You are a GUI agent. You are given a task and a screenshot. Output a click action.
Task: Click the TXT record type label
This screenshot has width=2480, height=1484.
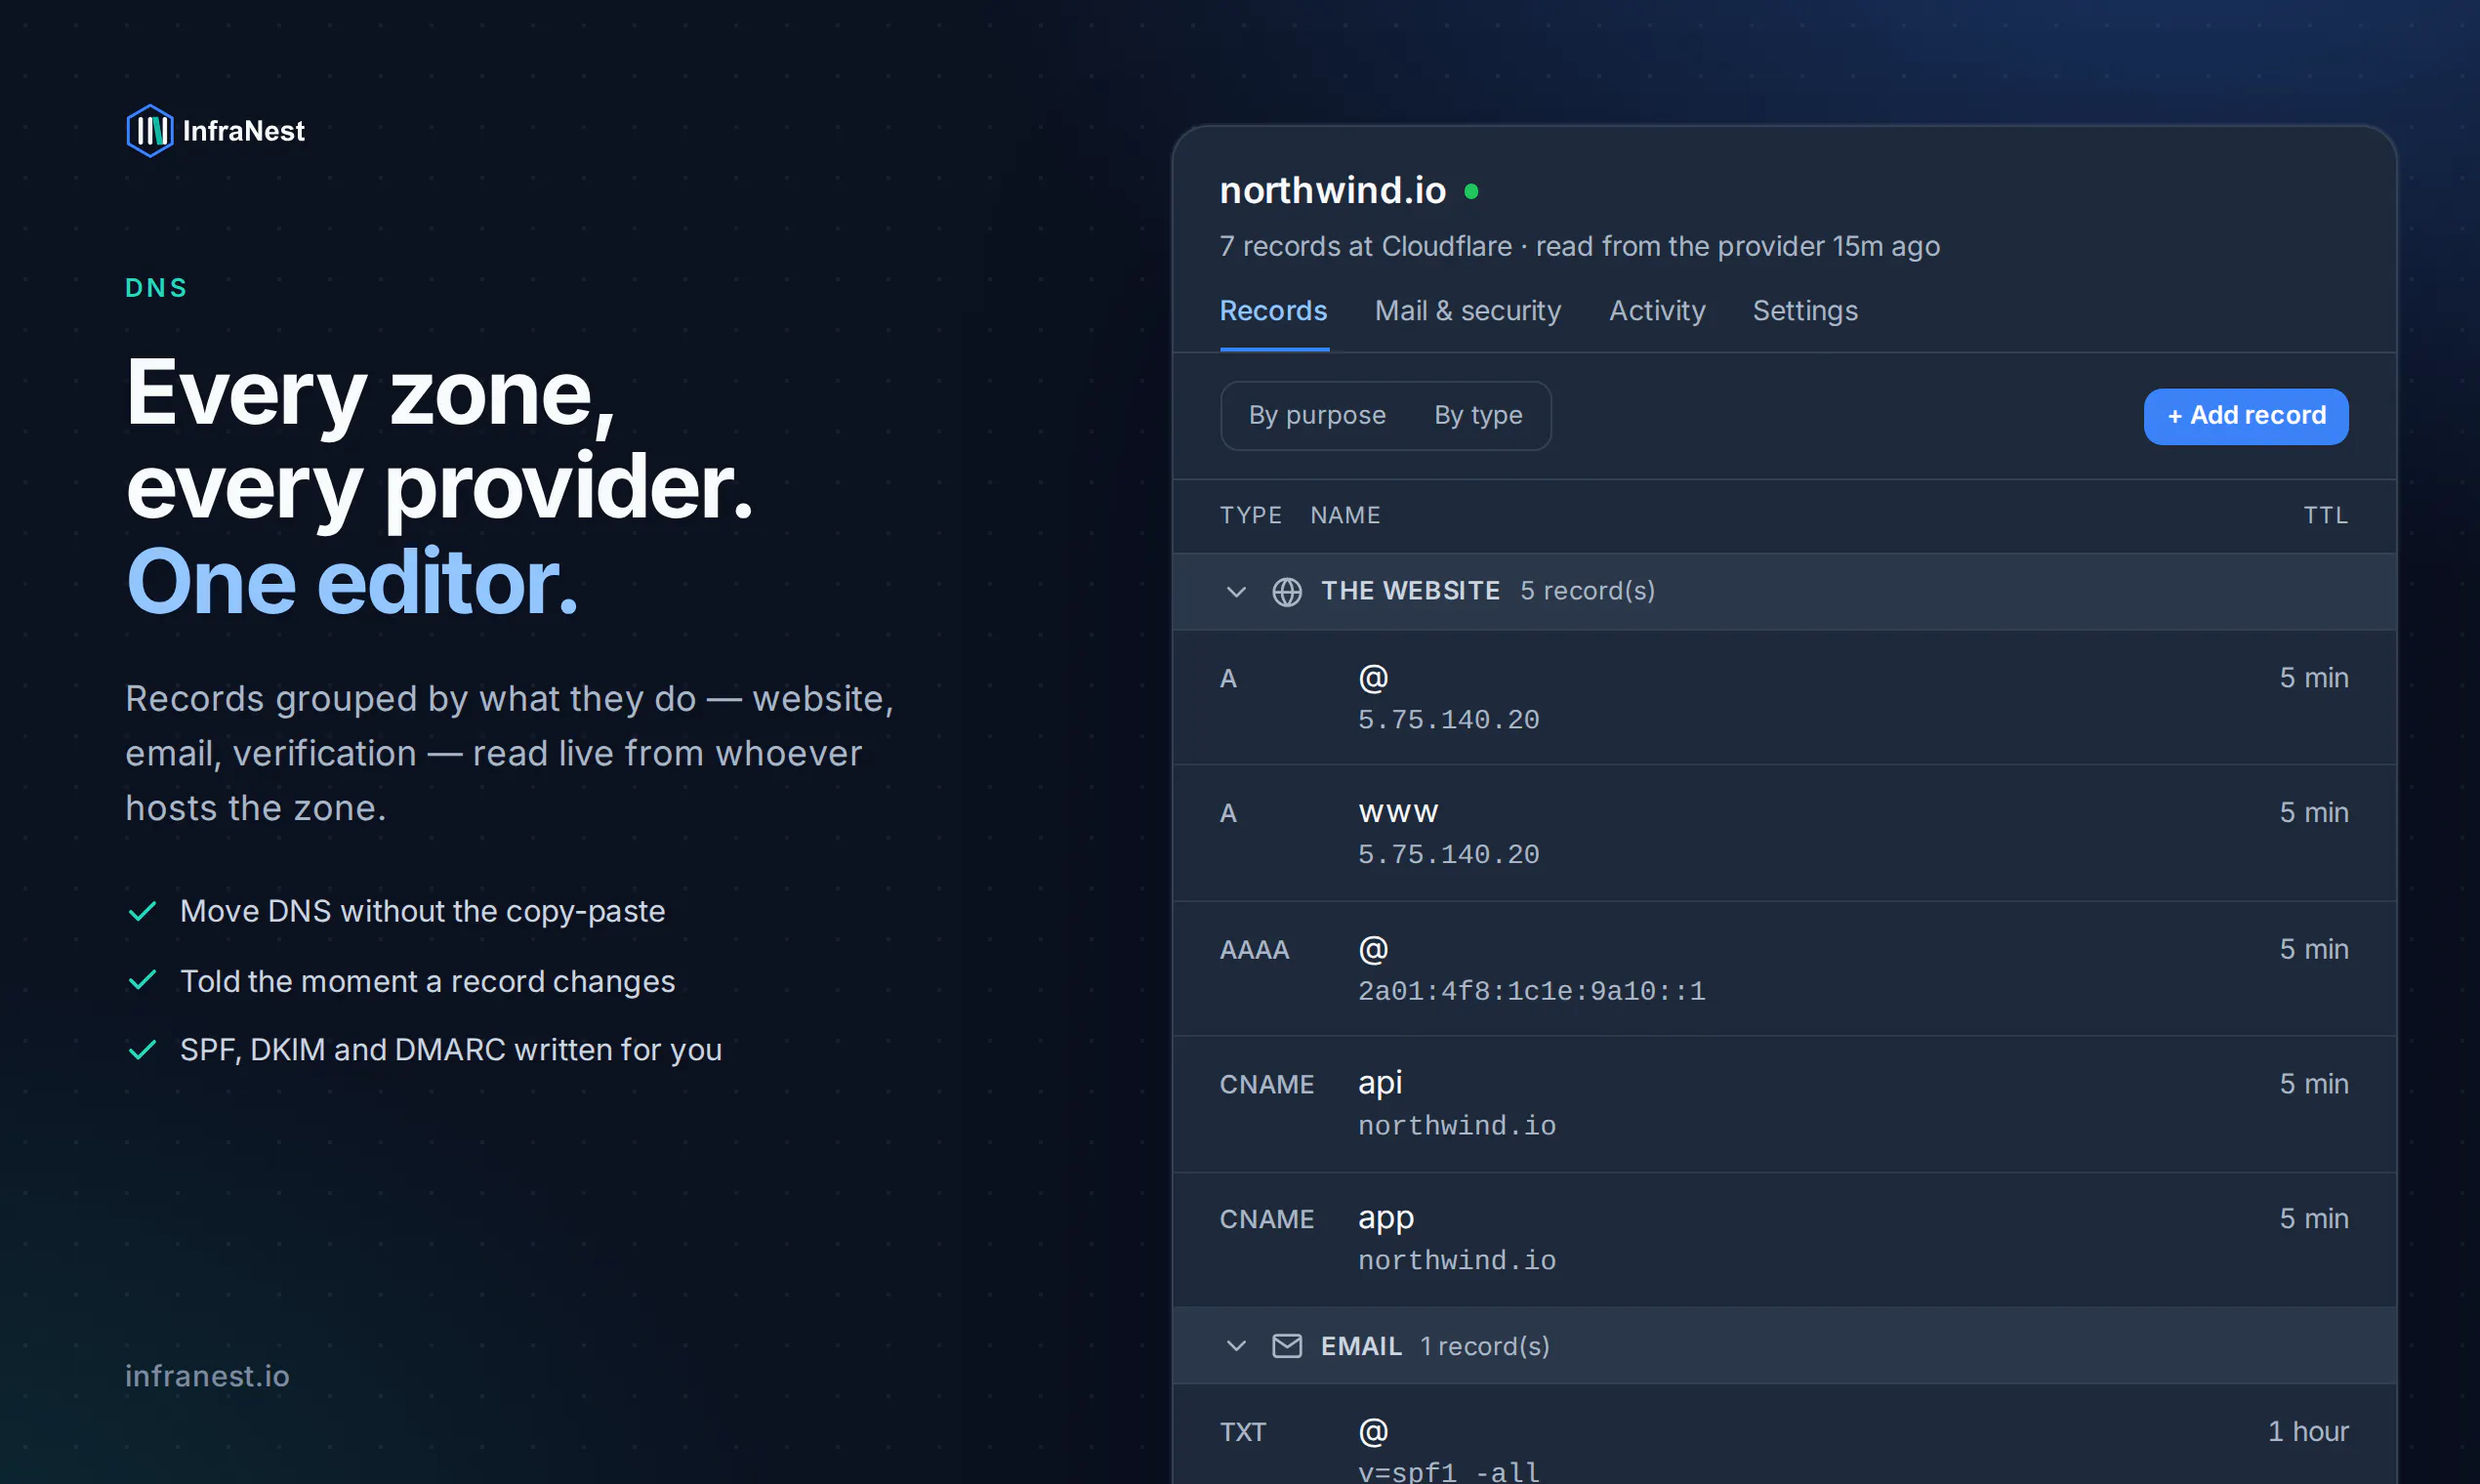coord(1242,1432)
